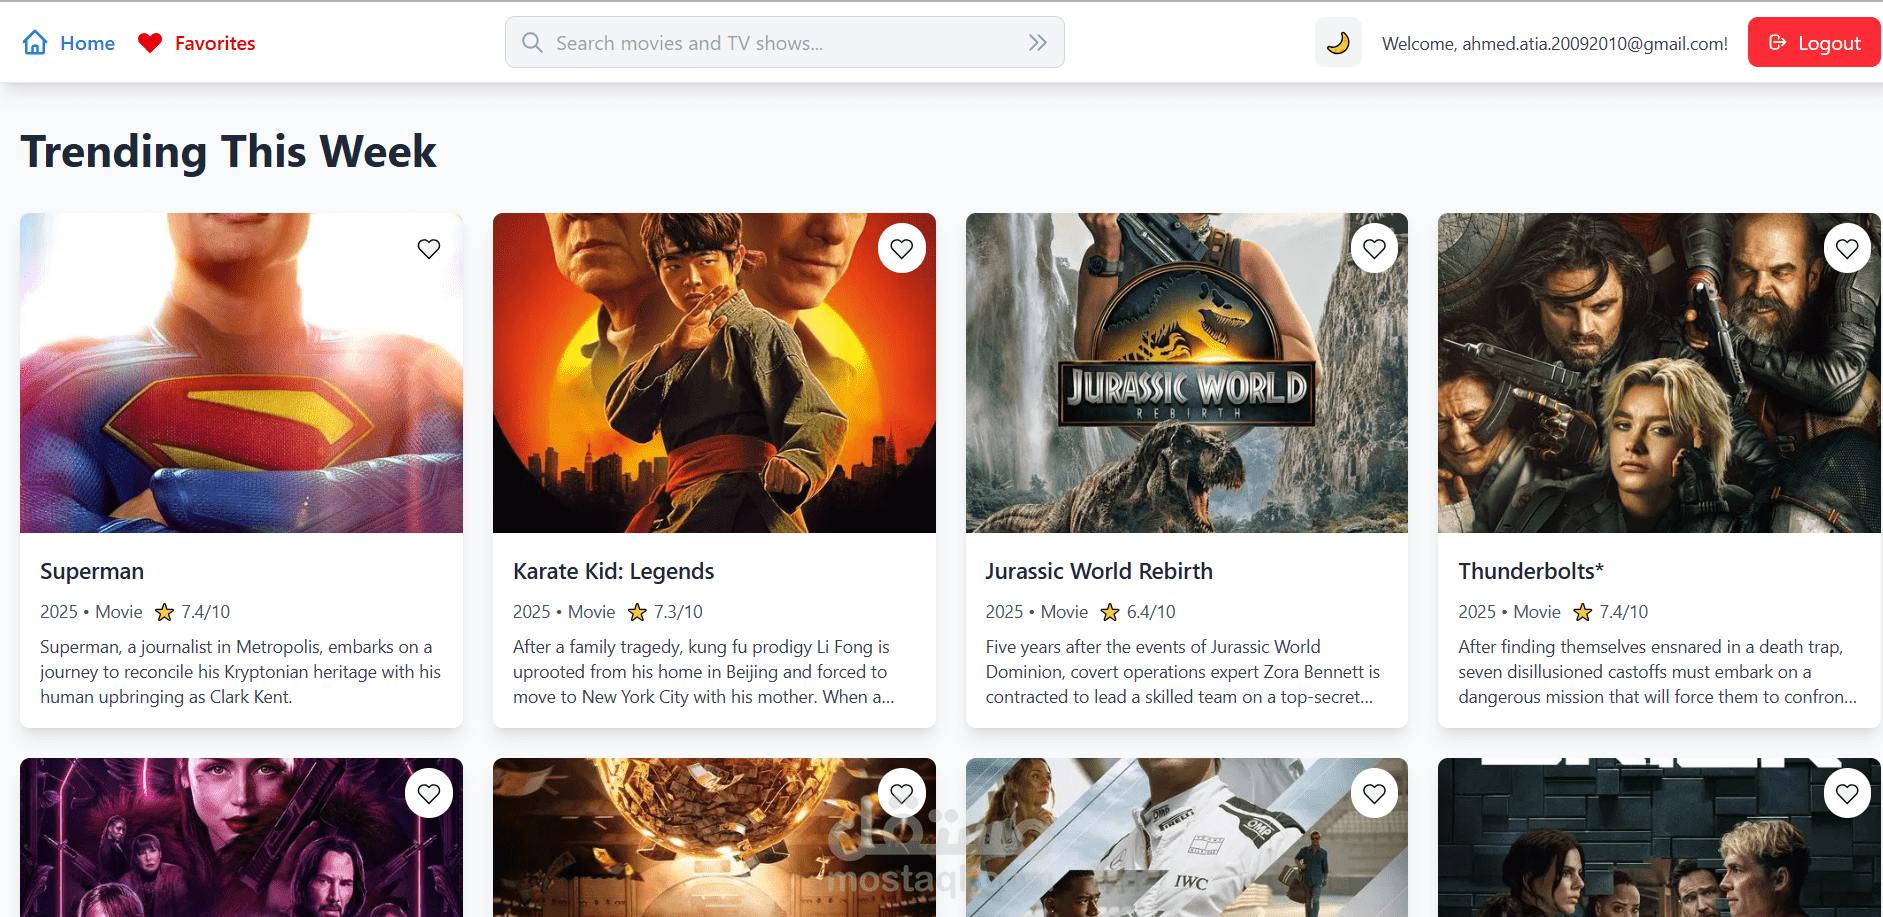Image resolution: width=1883 pixels, height=917 pixels.
Task: Favorite Superman using its heart icon
Action: [x=429, y=249]
